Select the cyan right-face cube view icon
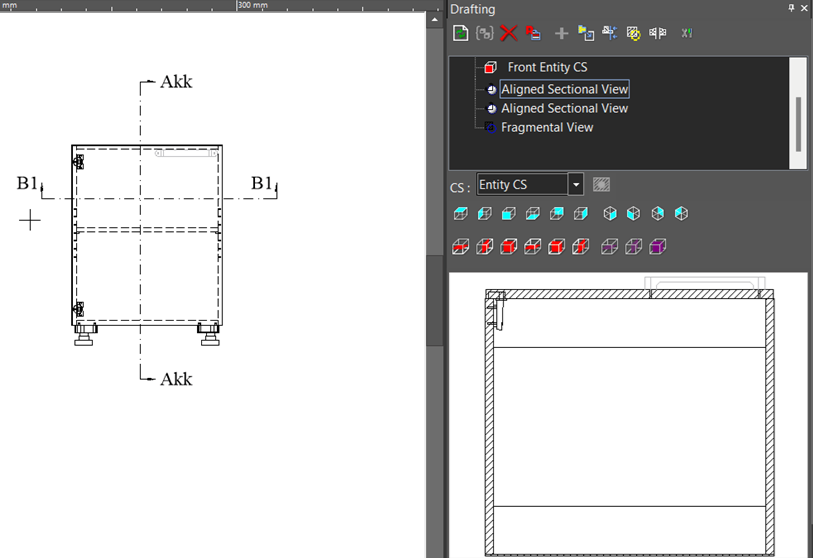Viewport: 813px width, 558px height. click(581, 214)
